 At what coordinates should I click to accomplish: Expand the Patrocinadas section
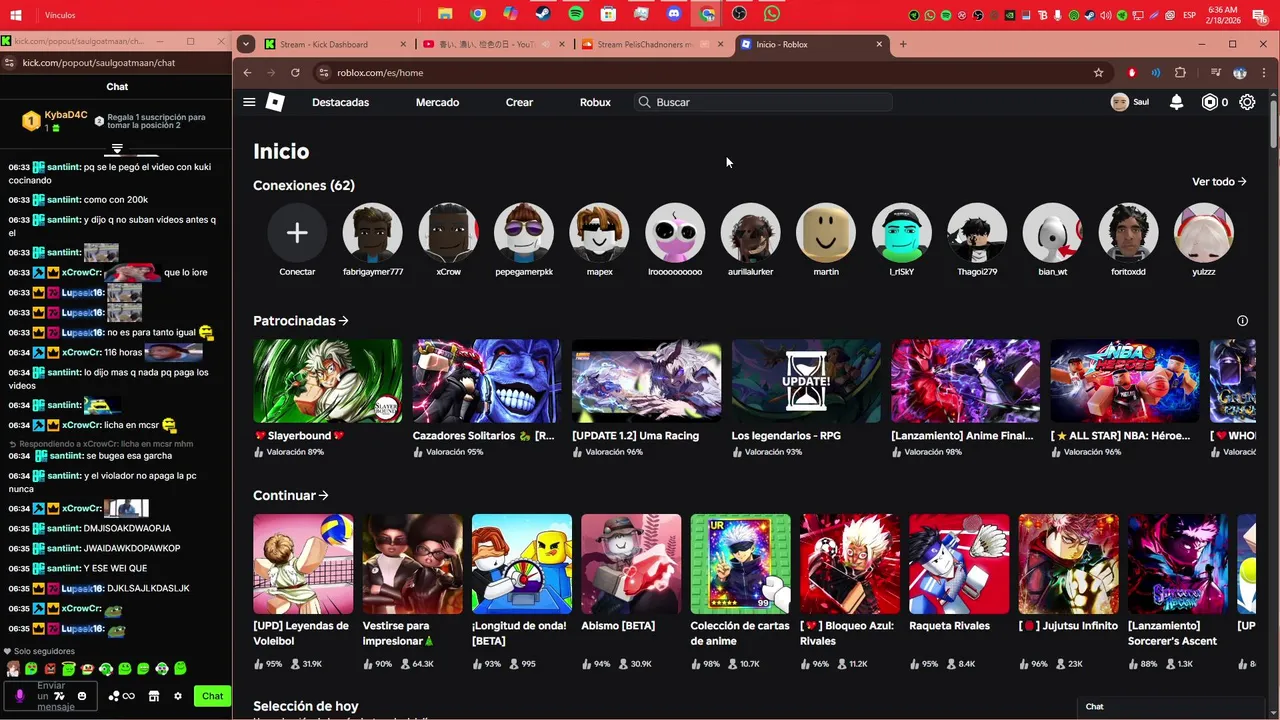point(301,321)
